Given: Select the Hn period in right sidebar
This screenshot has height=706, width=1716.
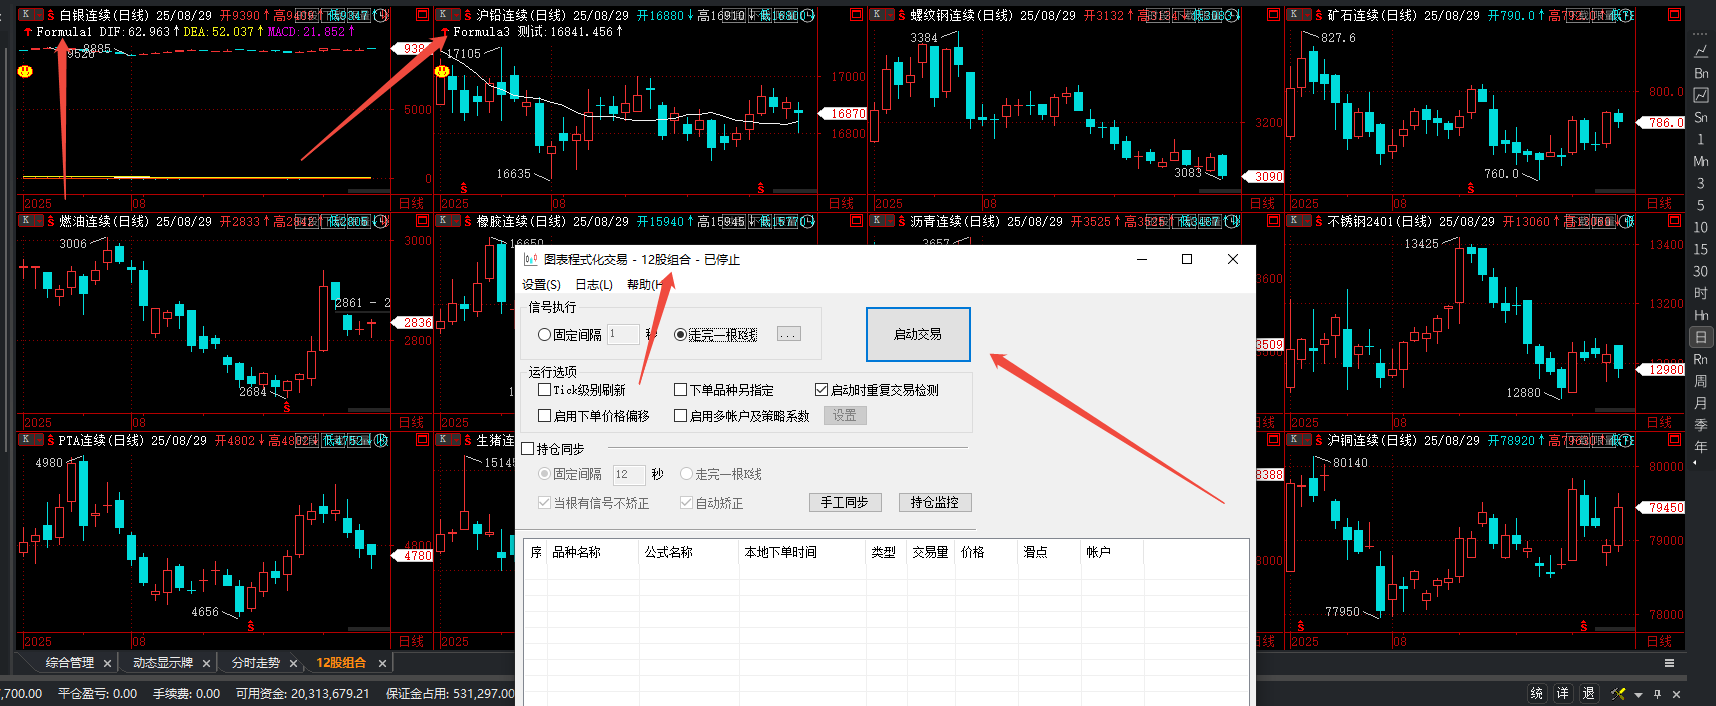Looking at the screenshot, I should pyautogui.click(x=1701, y=316).
